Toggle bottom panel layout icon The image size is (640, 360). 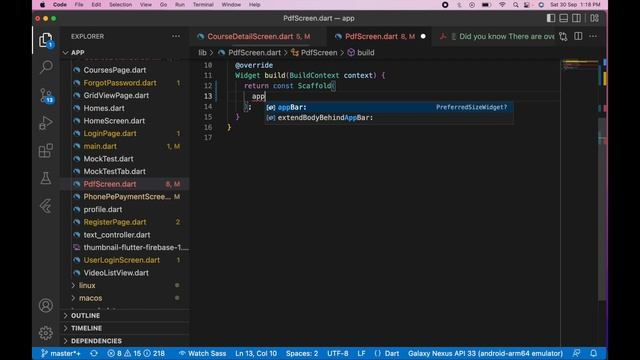pos(564,18)
